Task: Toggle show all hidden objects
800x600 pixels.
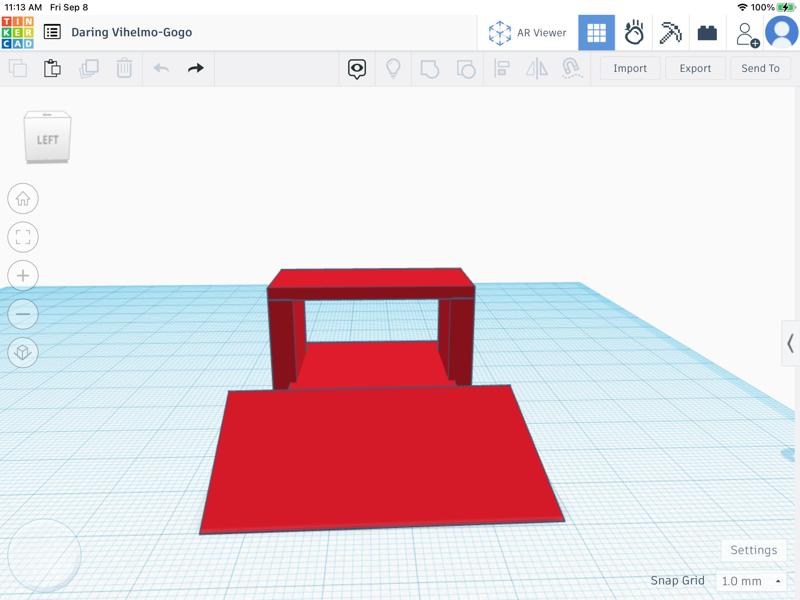Action: (357, 68)
